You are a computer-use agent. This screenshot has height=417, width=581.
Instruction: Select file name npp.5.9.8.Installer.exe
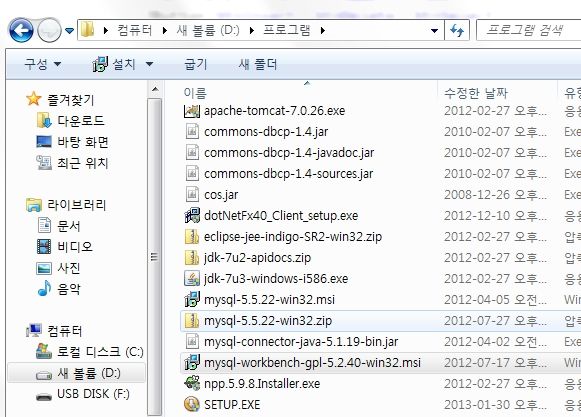(262, 383)
